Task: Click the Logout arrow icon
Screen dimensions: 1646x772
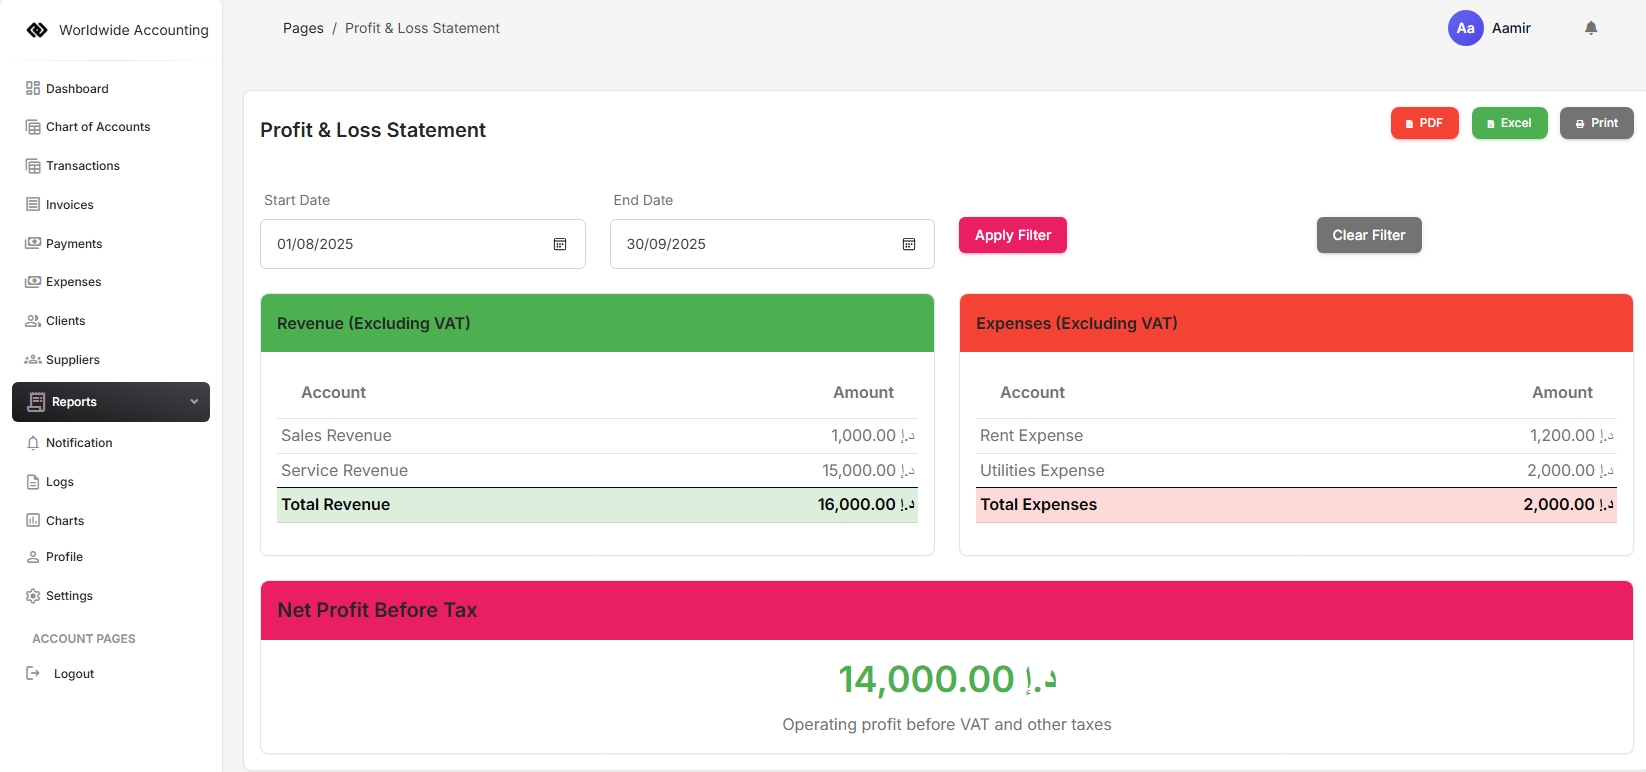Action: pos(33,674)
